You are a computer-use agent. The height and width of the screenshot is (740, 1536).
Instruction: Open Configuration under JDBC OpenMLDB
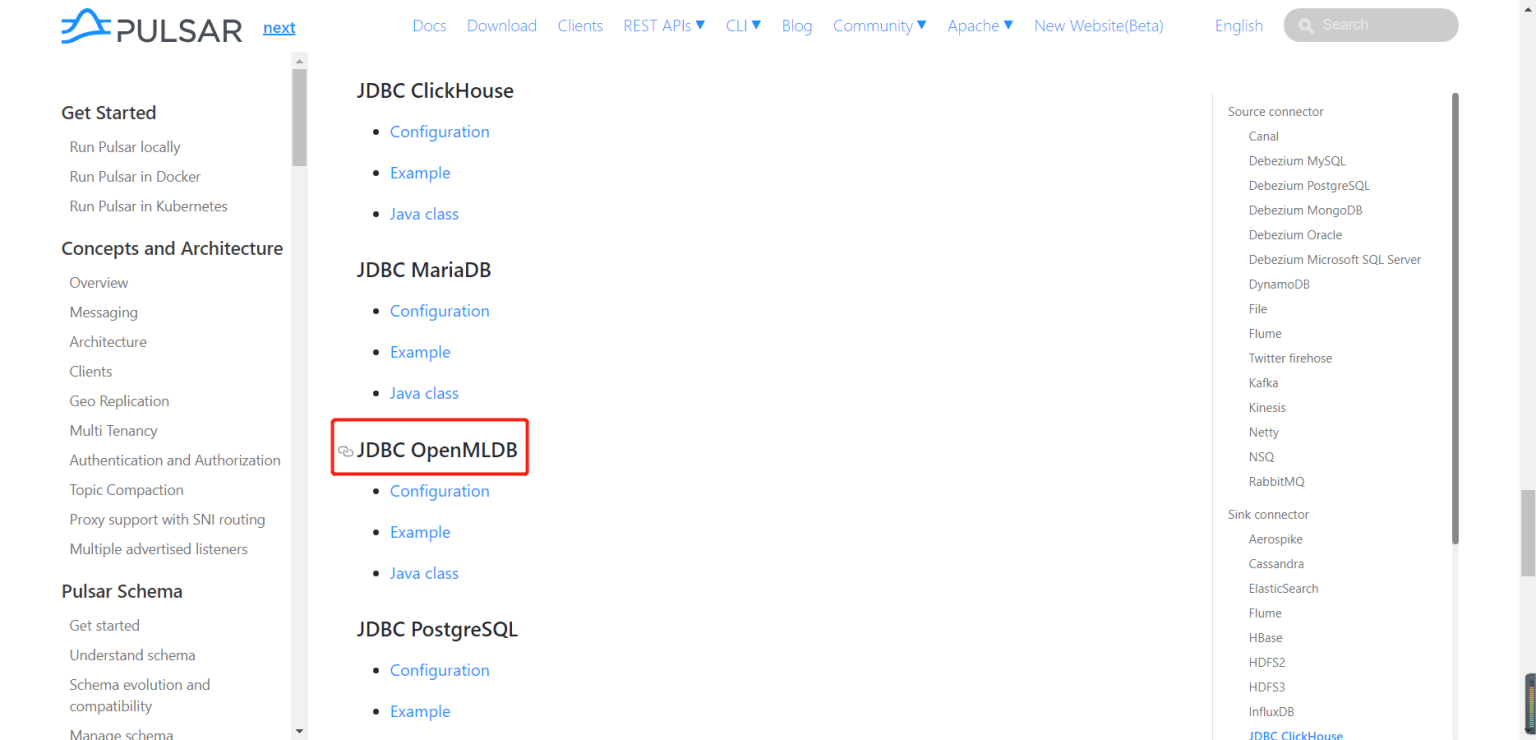(x=440, y=491)
